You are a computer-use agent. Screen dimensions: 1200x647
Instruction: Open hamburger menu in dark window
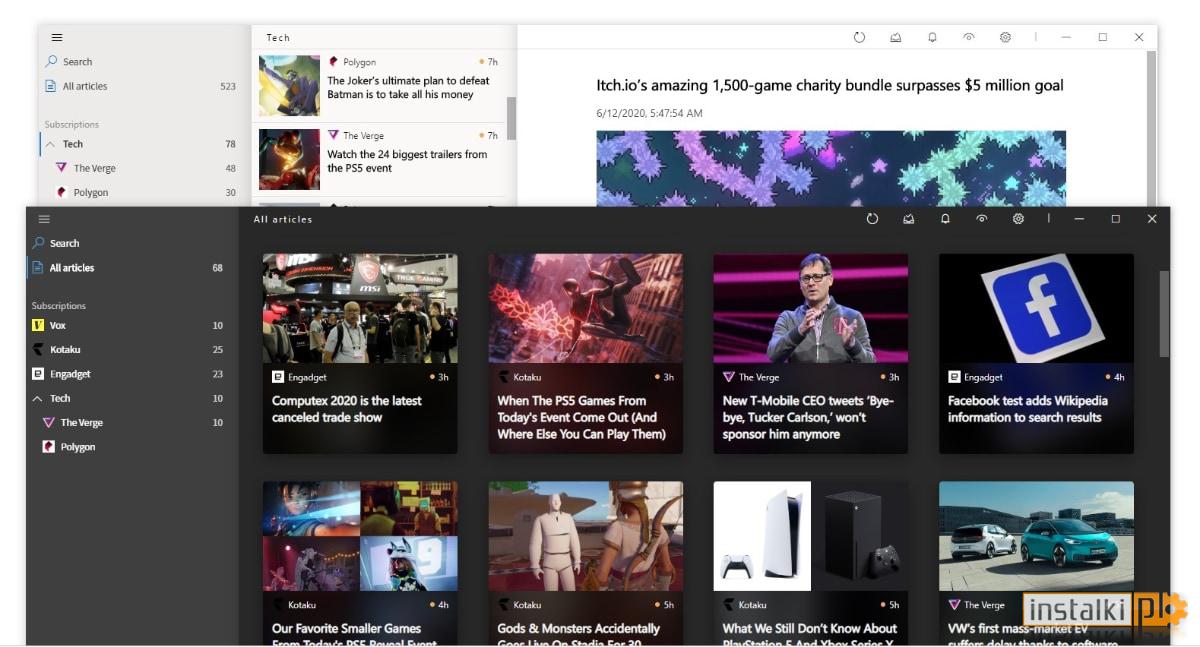pyautogui.click(x=44, y=219)
